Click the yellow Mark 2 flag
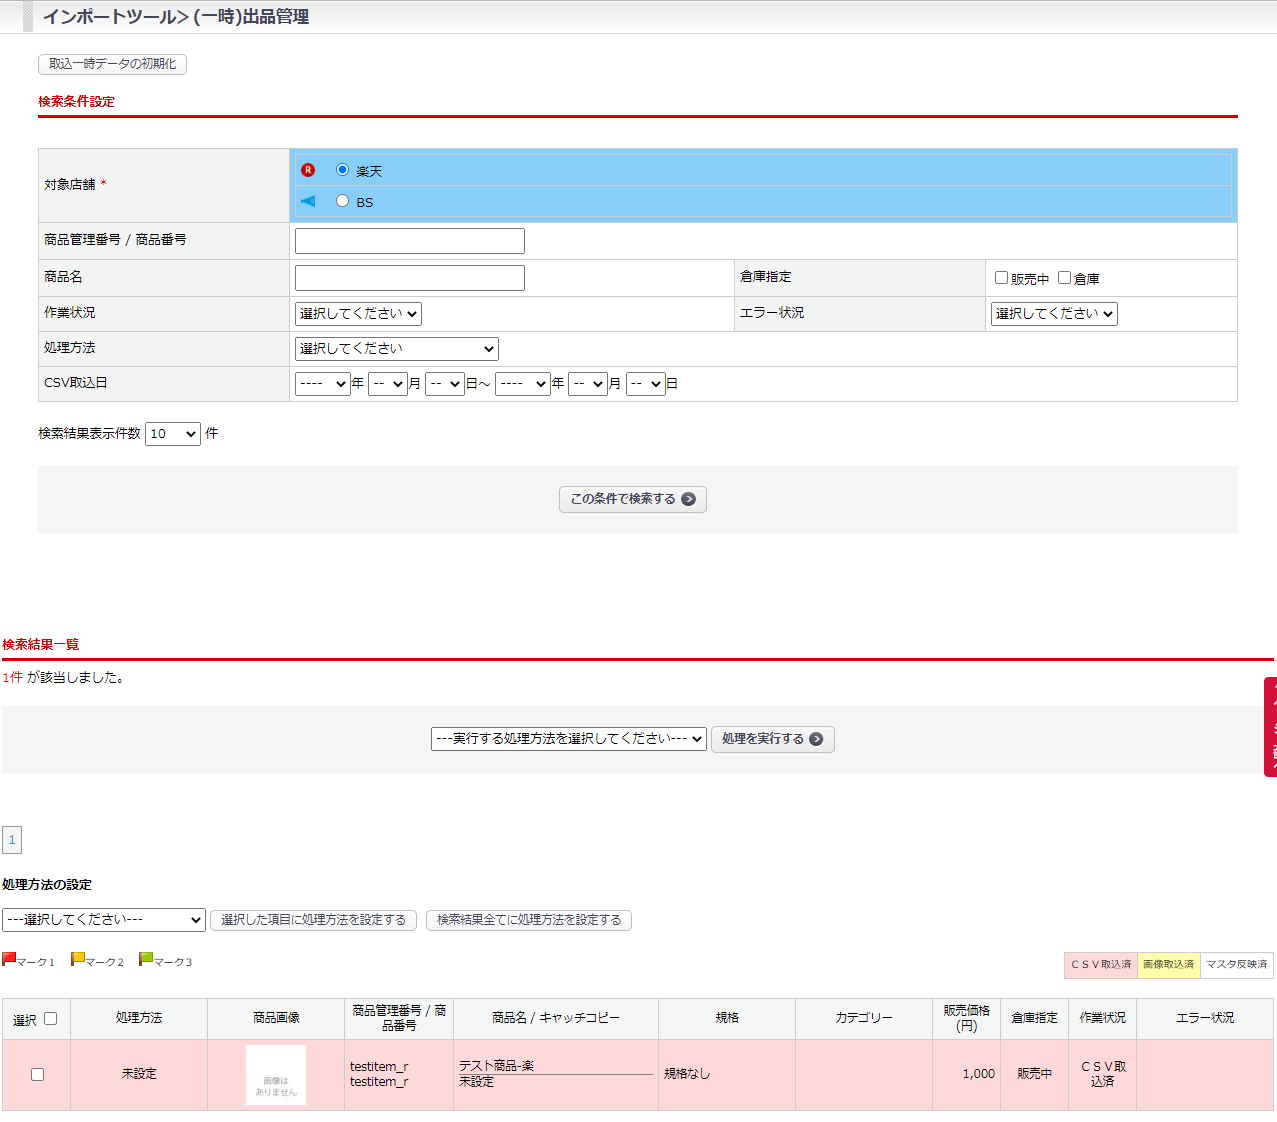Viewport: 1277px width, 1122px height. [x=78, y=959]
